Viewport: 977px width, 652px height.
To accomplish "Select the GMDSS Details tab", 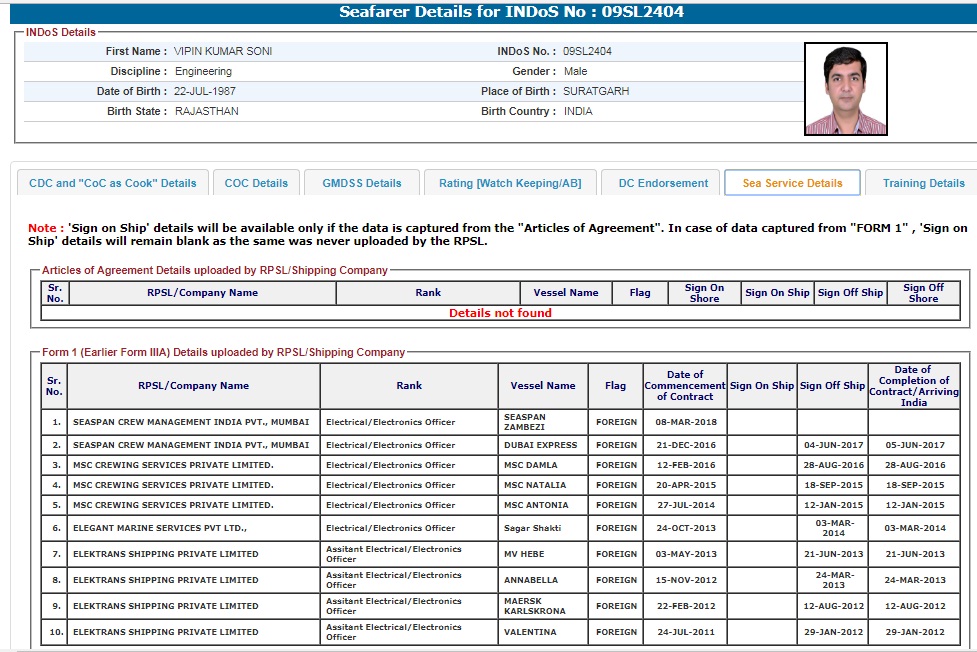I will click(x=361, y=183).
